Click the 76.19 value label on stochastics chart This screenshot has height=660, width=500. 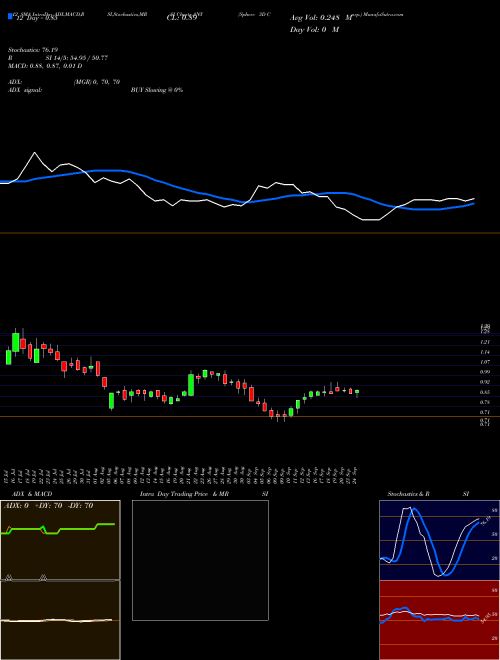[485, 522]
